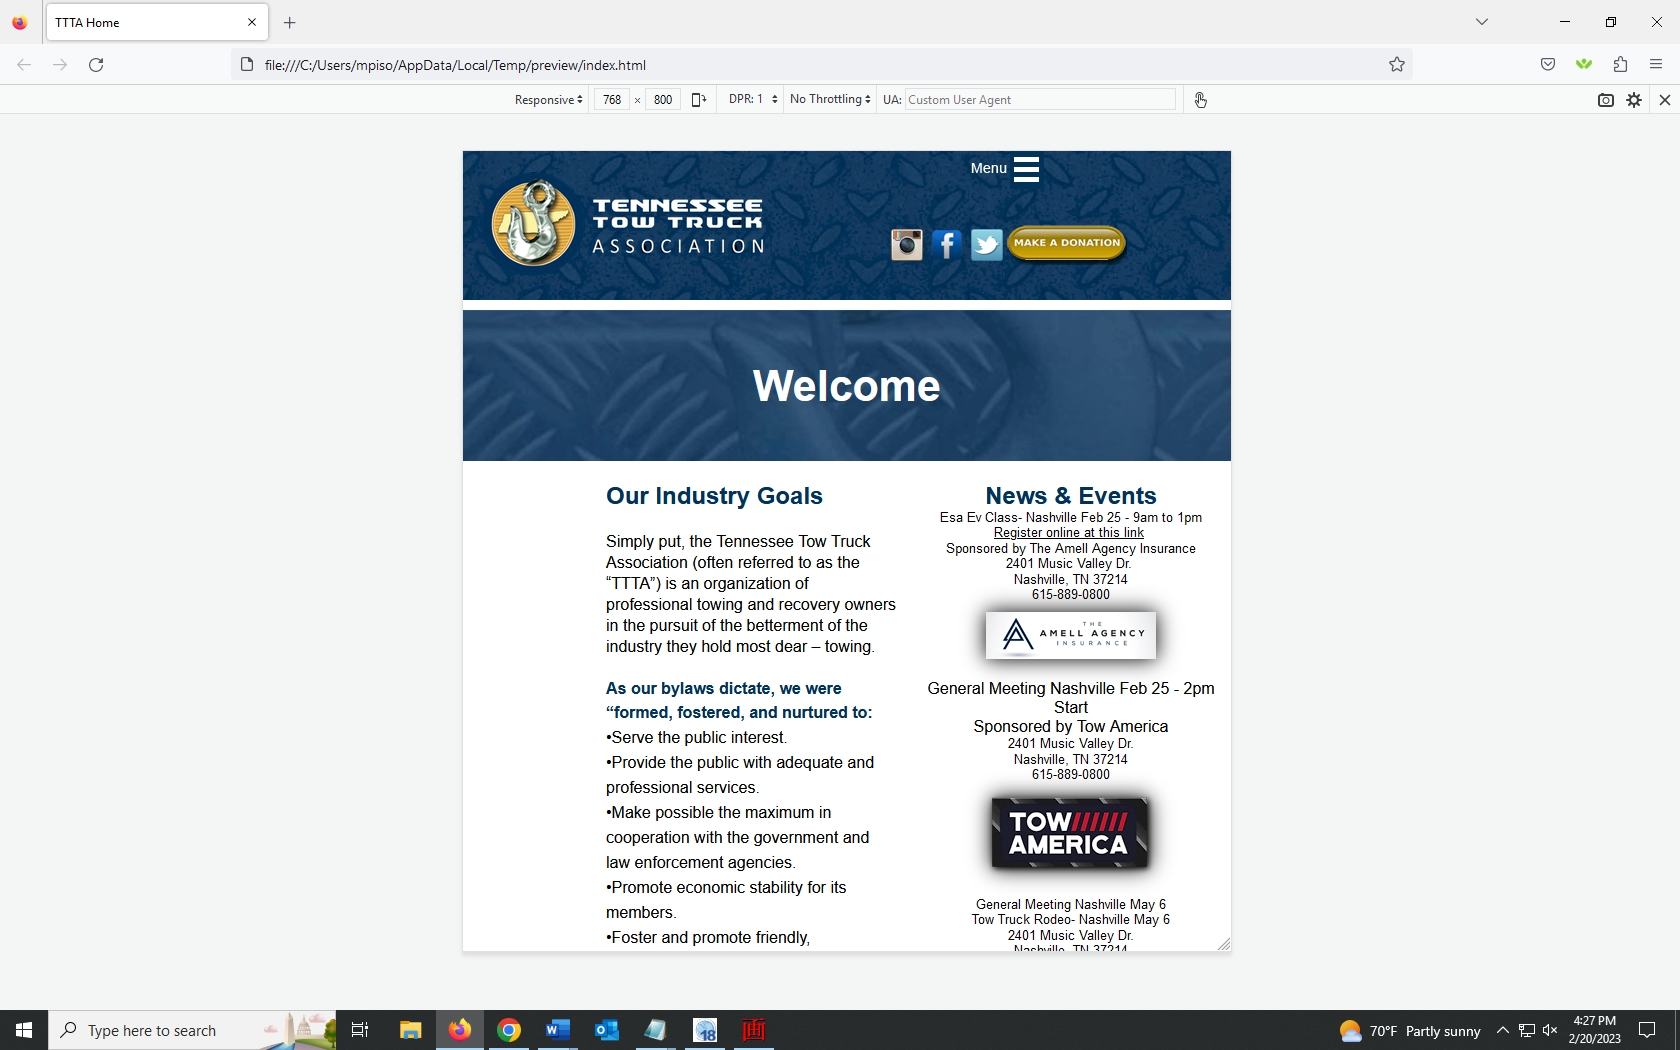Open the List all tabs chevron

pyautogui.click(x=1482, y=22)
